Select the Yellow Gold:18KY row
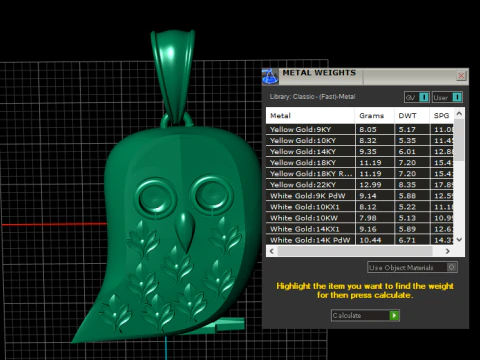 (x=360, y=162)
